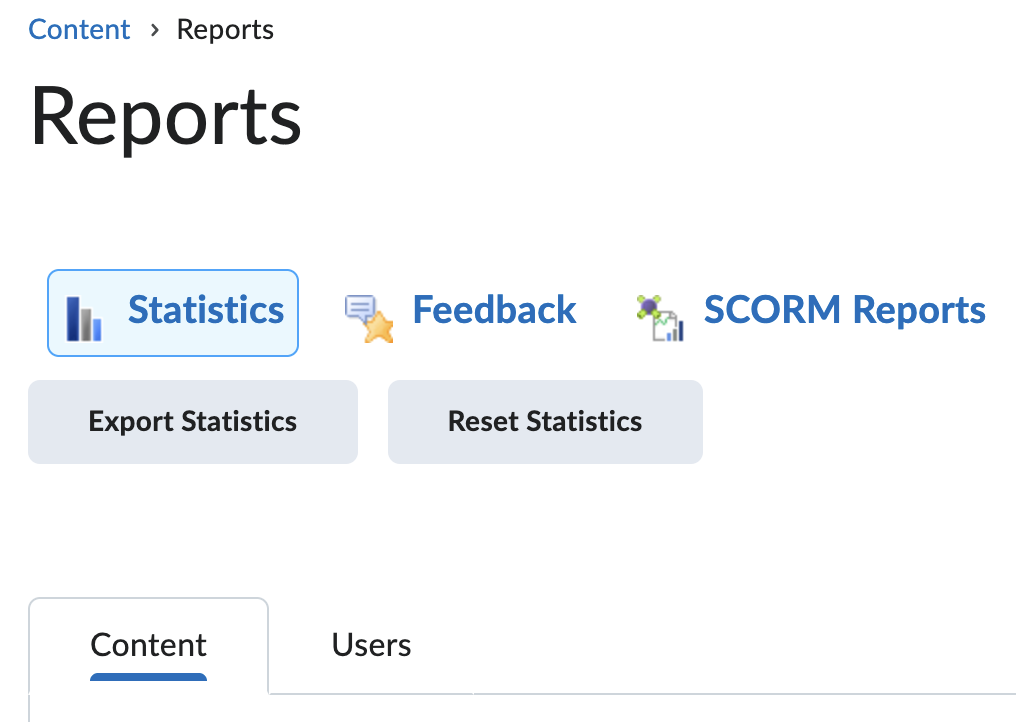Select the Content tab

coord(148,645)
